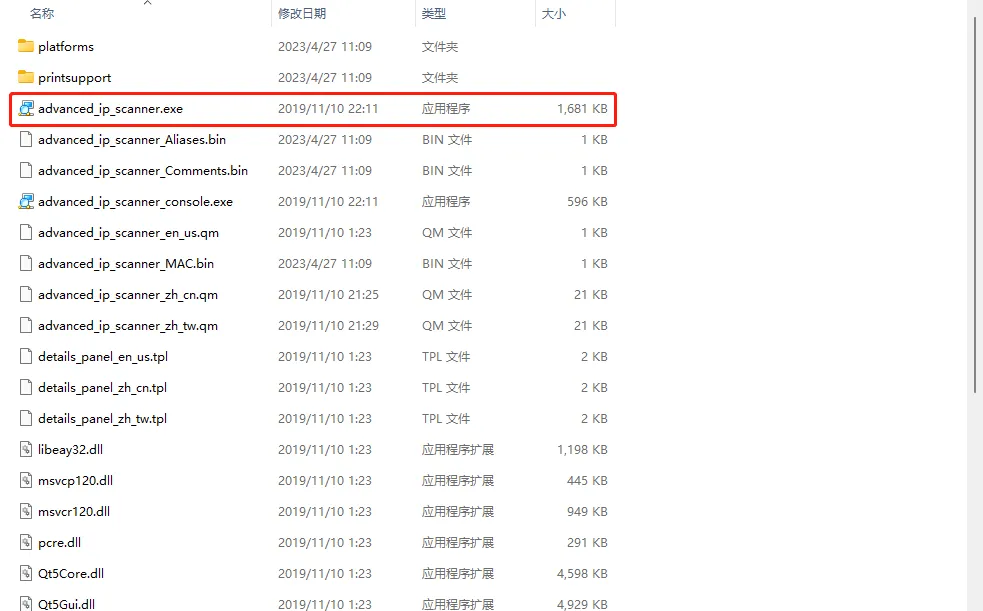
Task: Click the 1,198 KB size value
Action: tap(582, 449)
